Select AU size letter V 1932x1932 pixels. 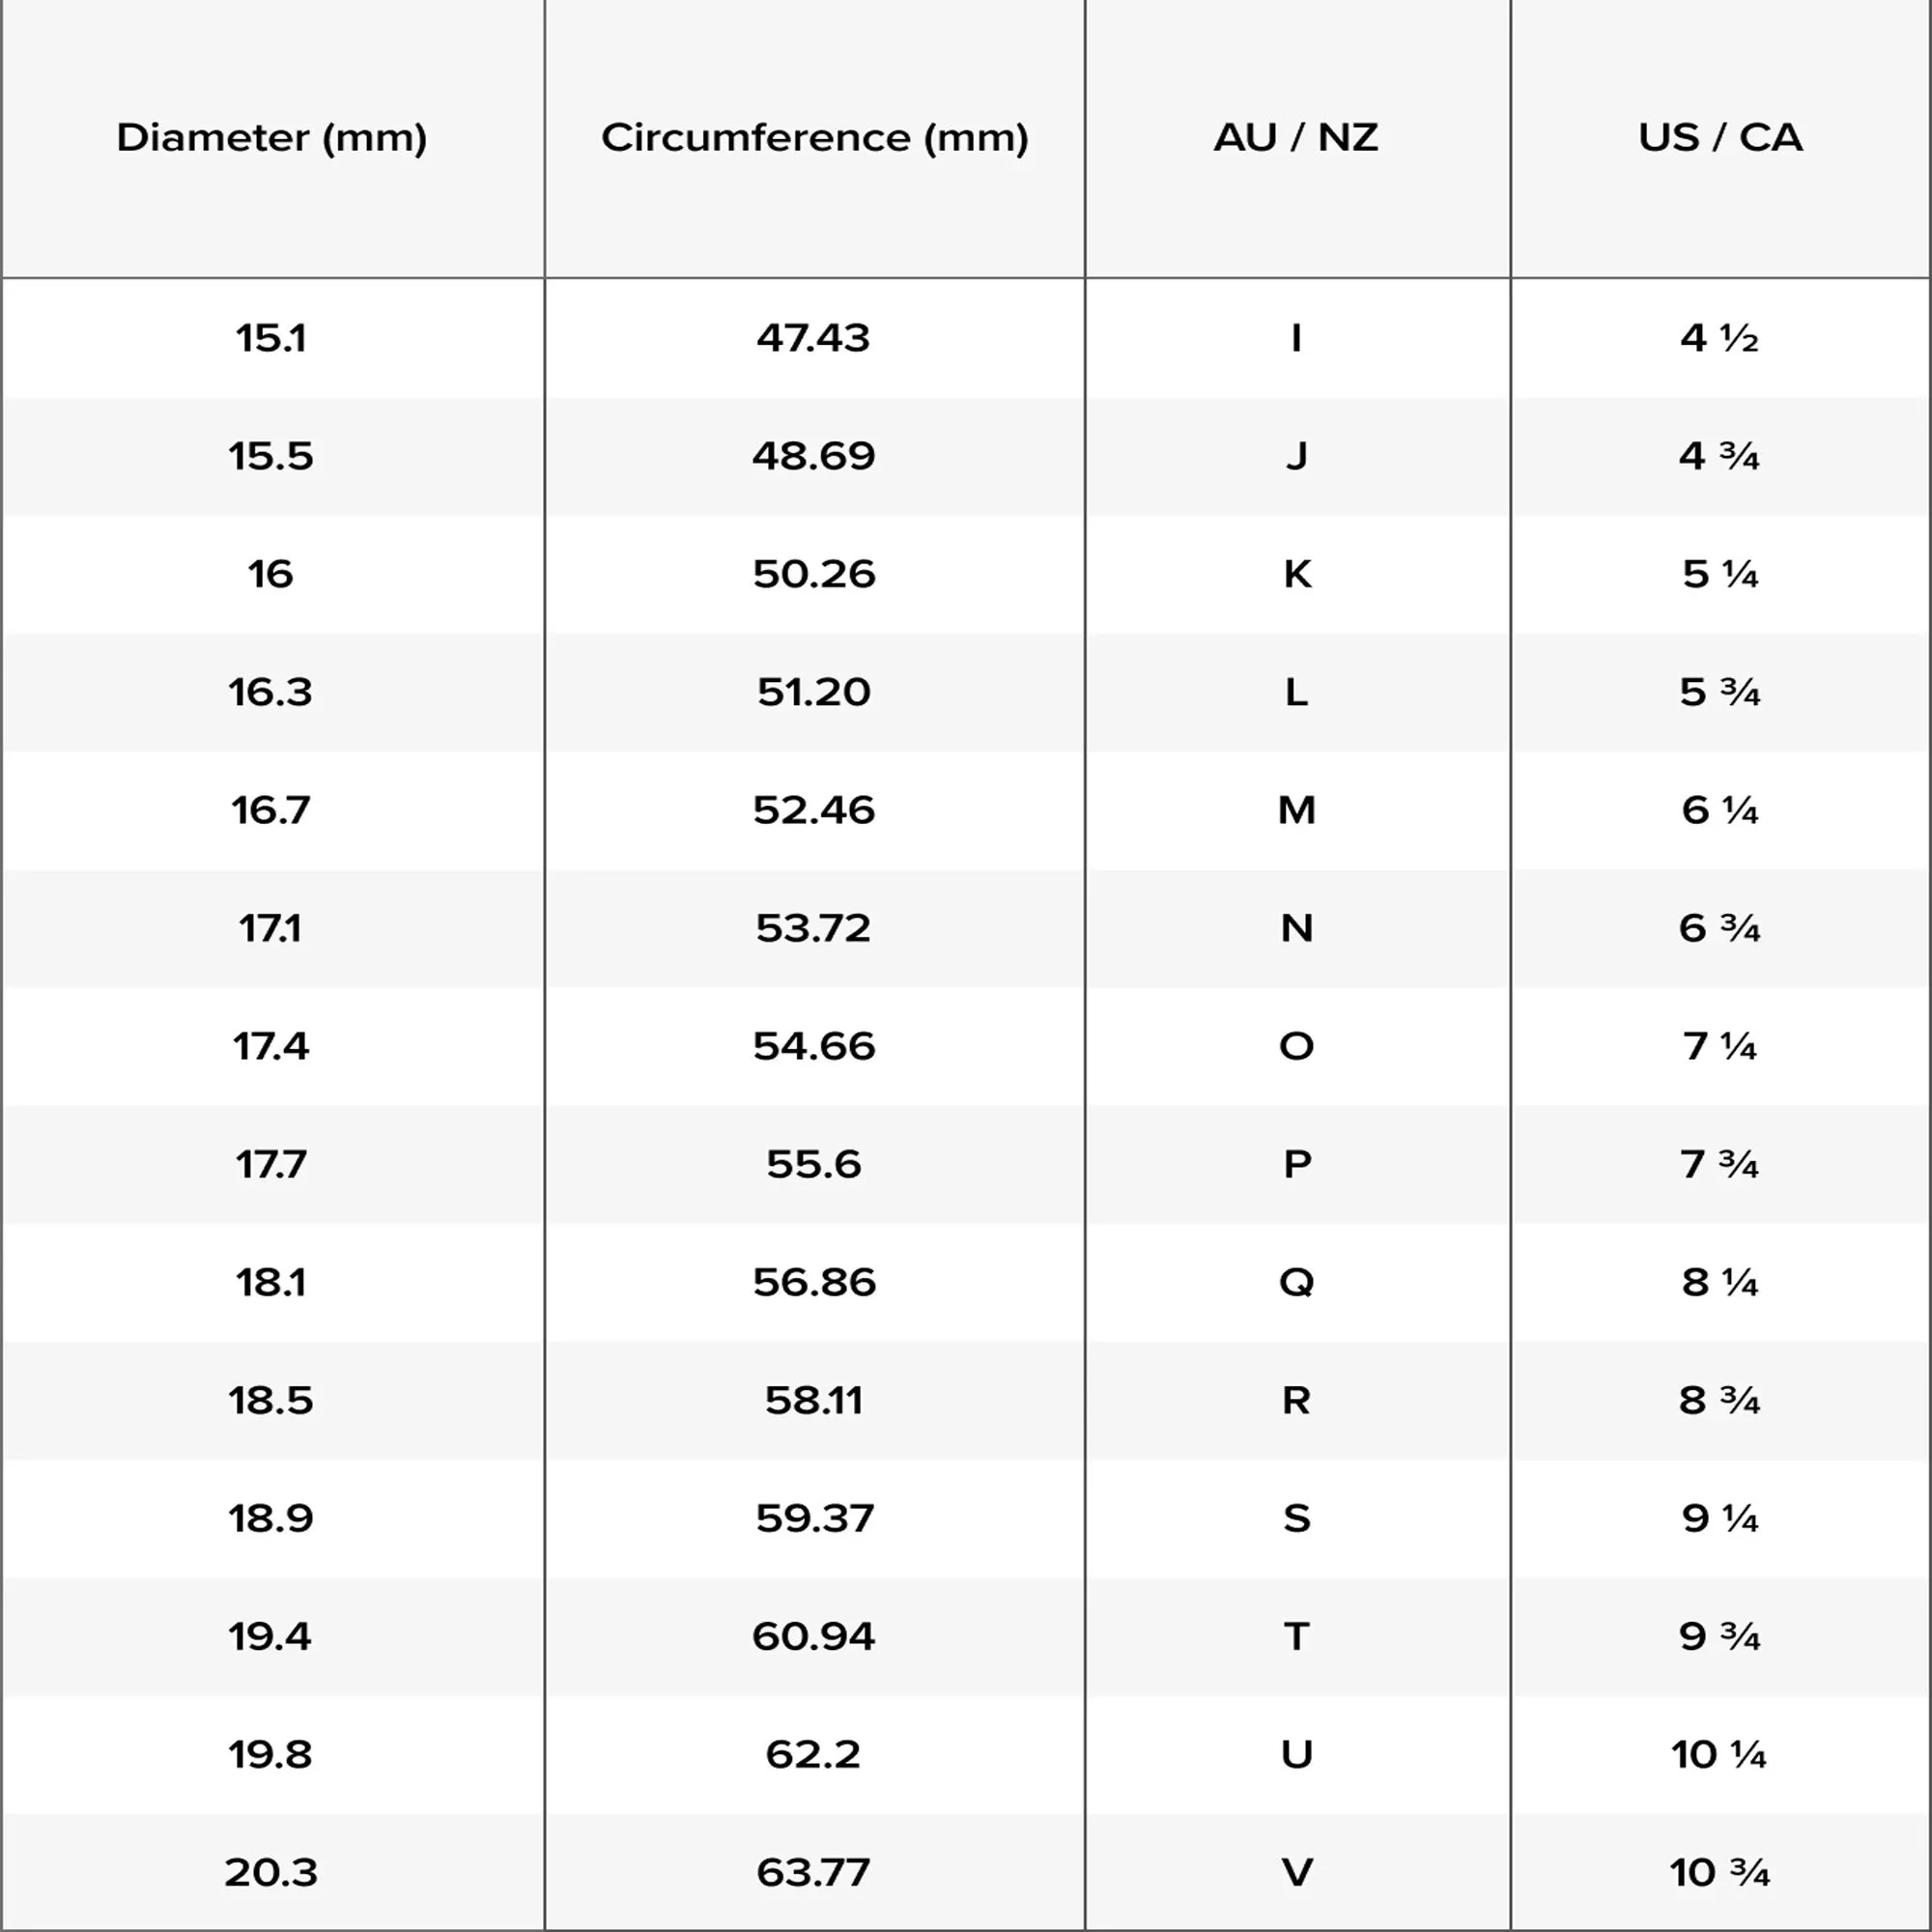(1297, 1872)
